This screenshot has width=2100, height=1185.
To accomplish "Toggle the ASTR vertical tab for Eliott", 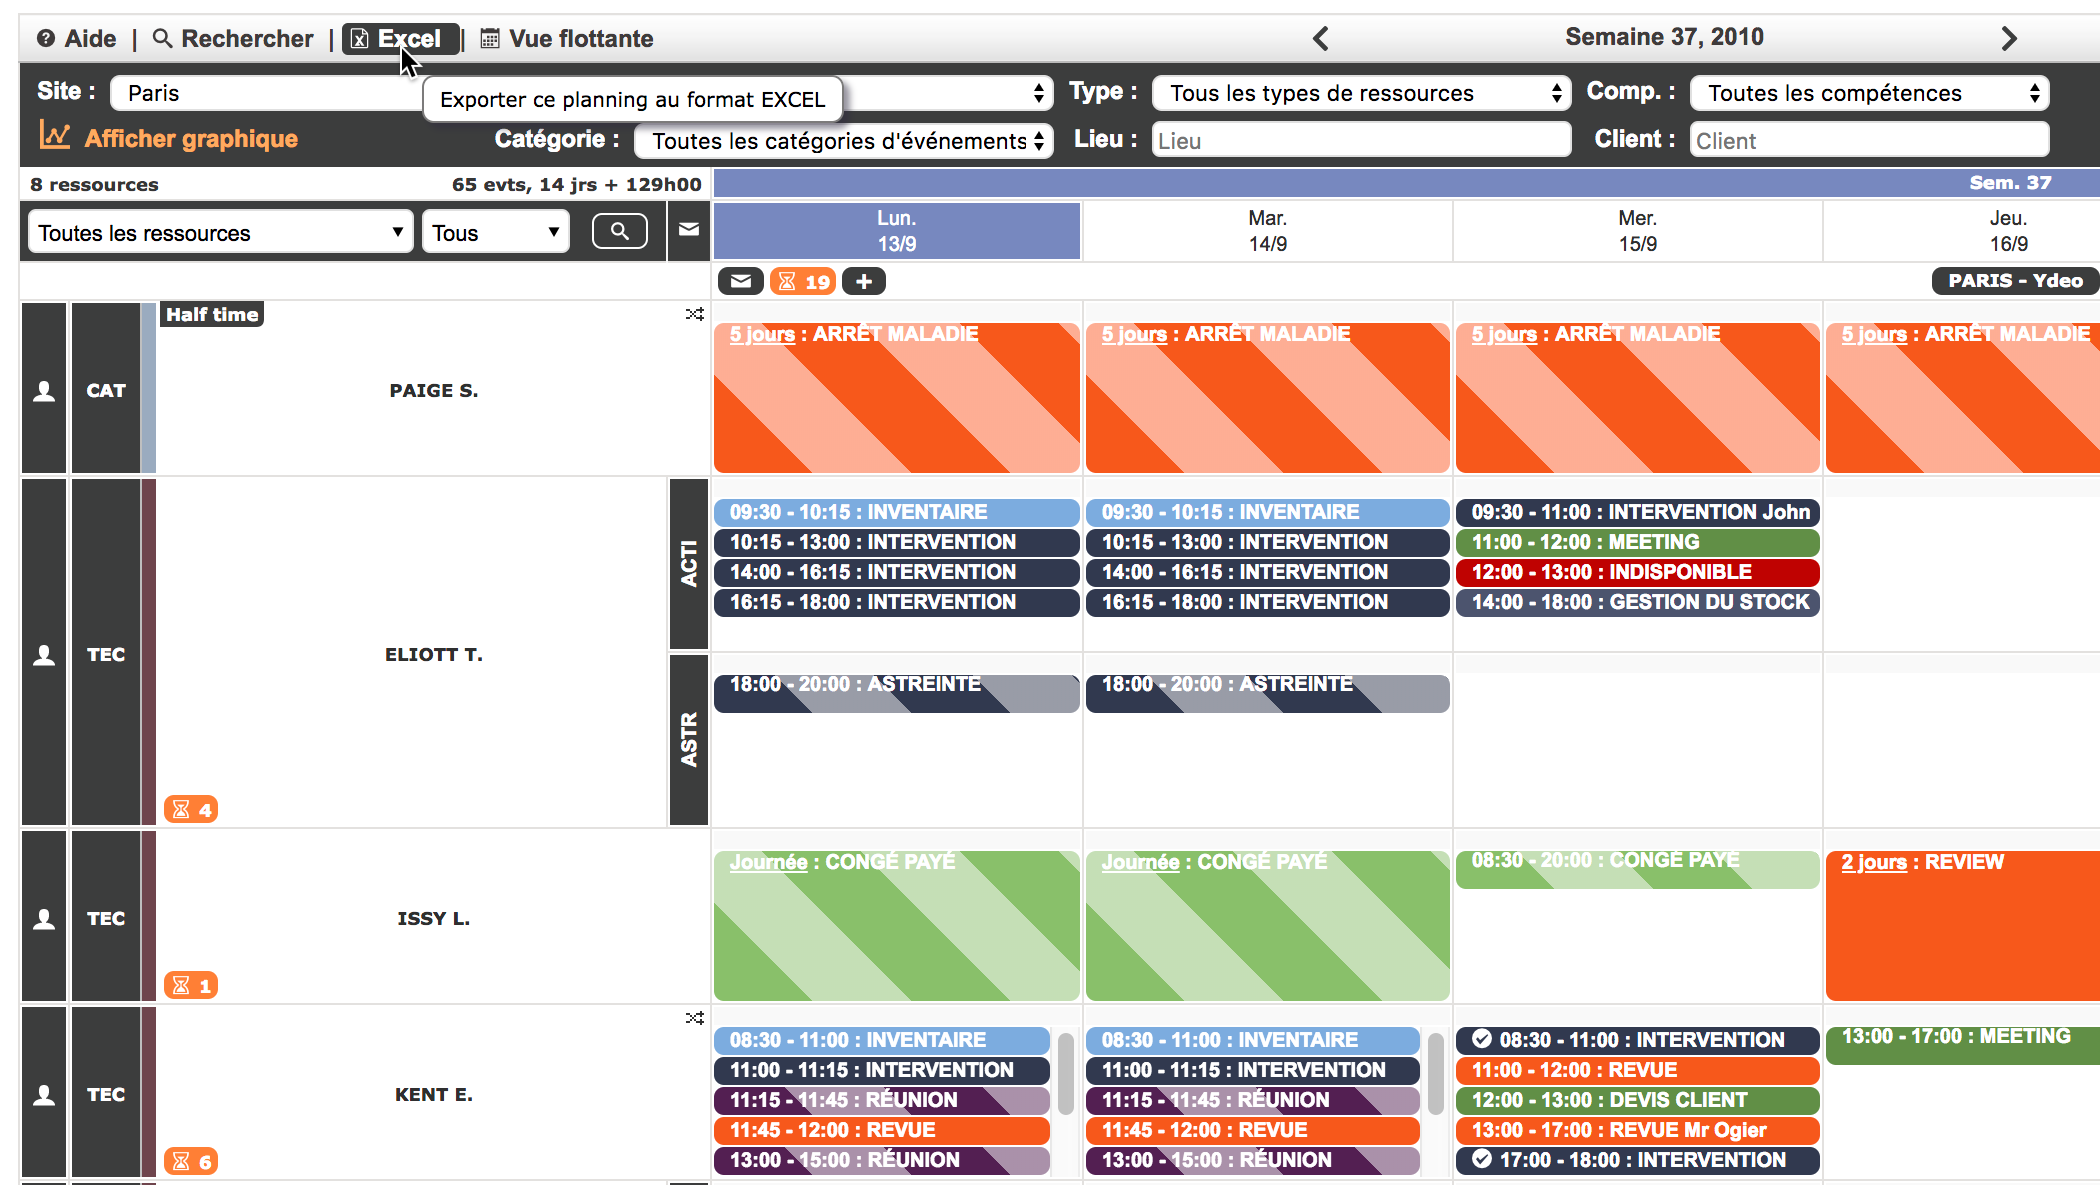I will point(689,739).
